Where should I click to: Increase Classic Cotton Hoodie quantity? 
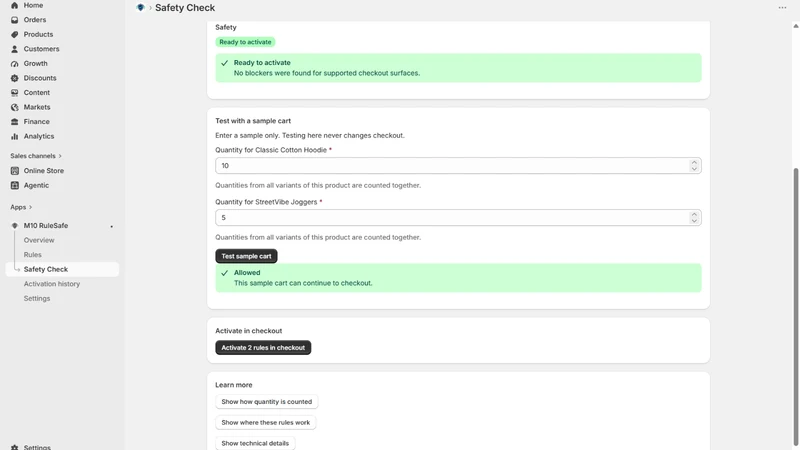point(694,163)
